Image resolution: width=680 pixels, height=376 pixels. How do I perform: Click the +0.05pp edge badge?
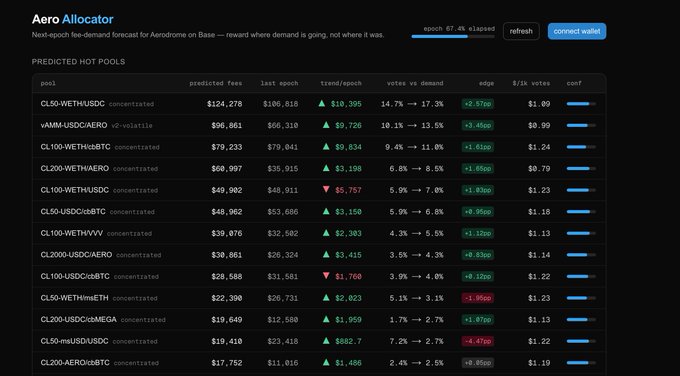click(477, 363)
